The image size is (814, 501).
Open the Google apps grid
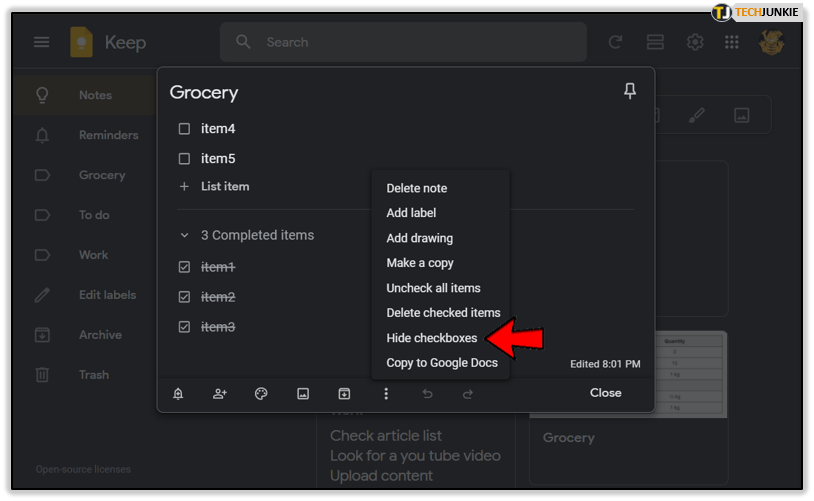point(732,42)
